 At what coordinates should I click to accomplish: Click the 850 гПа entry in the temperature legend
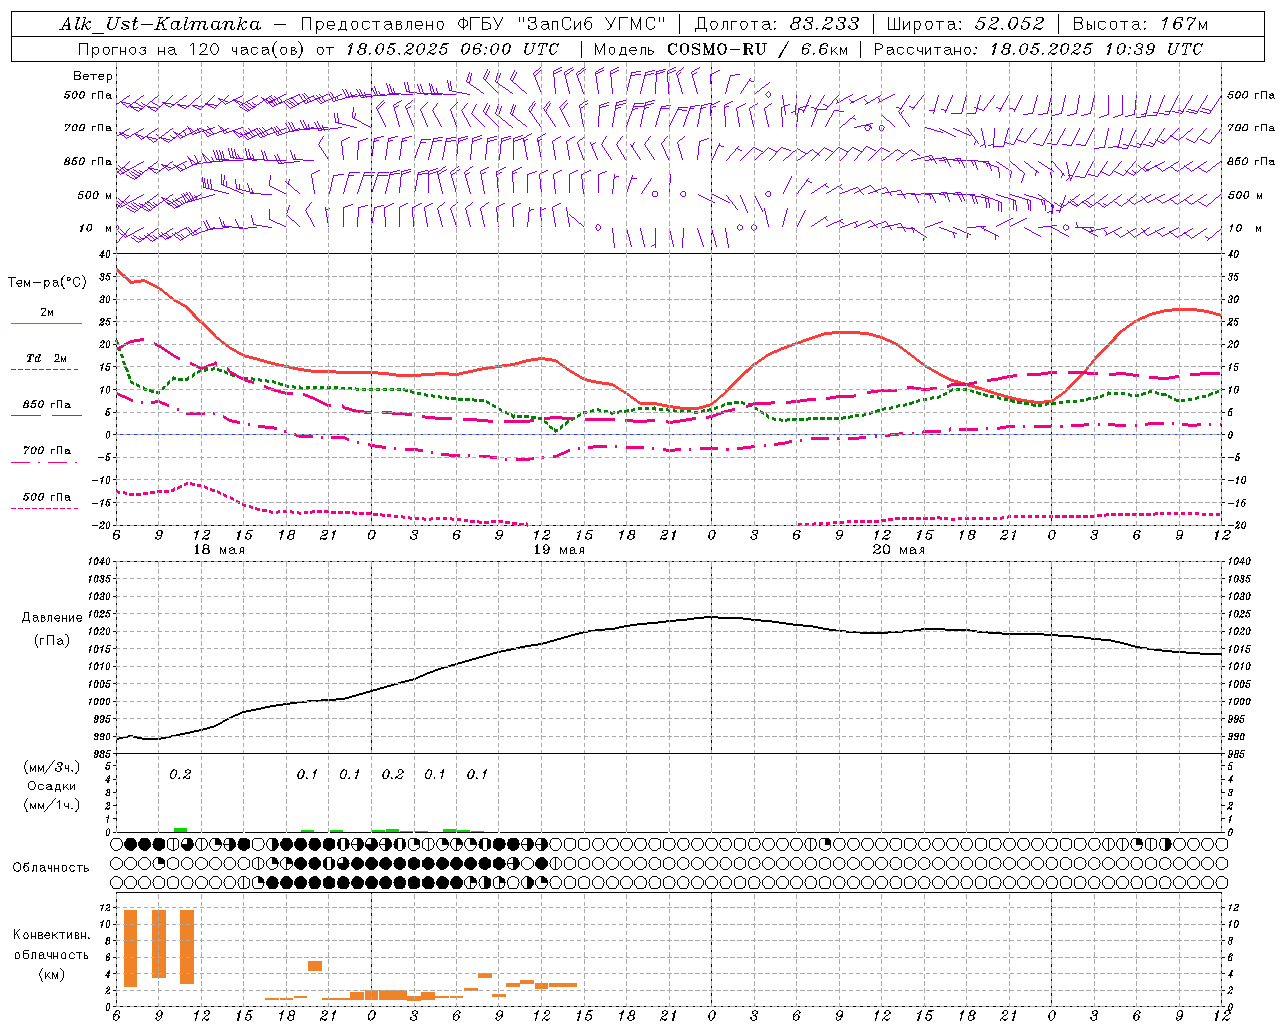pyautogui.click(x=47, y=405)
